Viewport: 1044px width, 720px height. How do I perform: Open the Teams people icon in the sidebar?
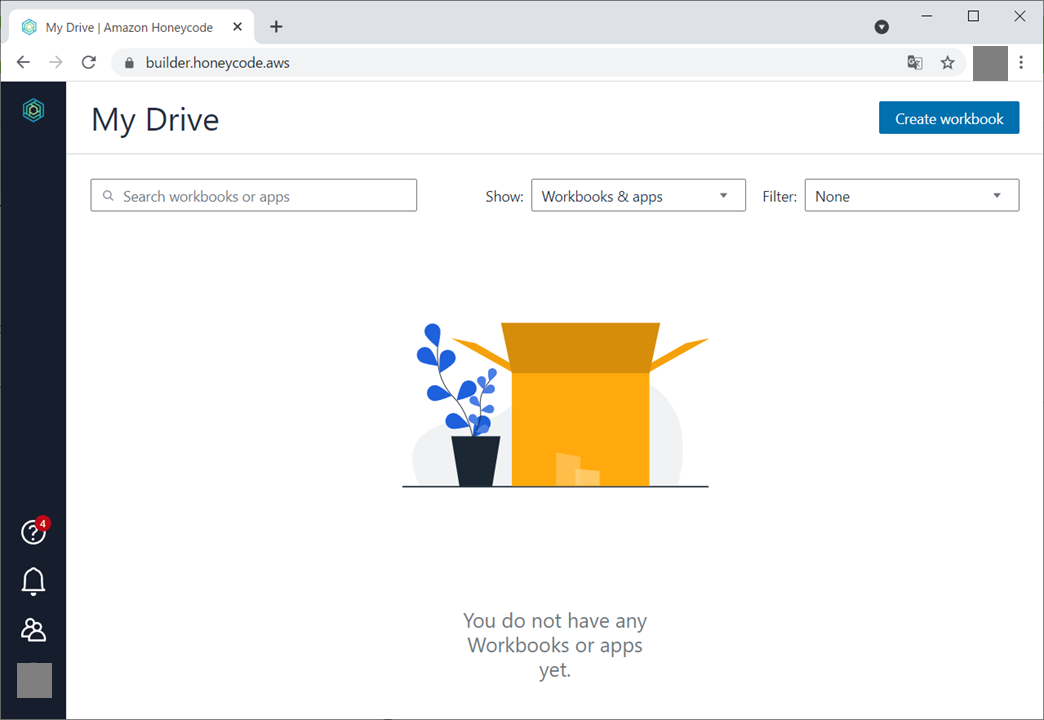pyautogui.click(x=33, y=629)
